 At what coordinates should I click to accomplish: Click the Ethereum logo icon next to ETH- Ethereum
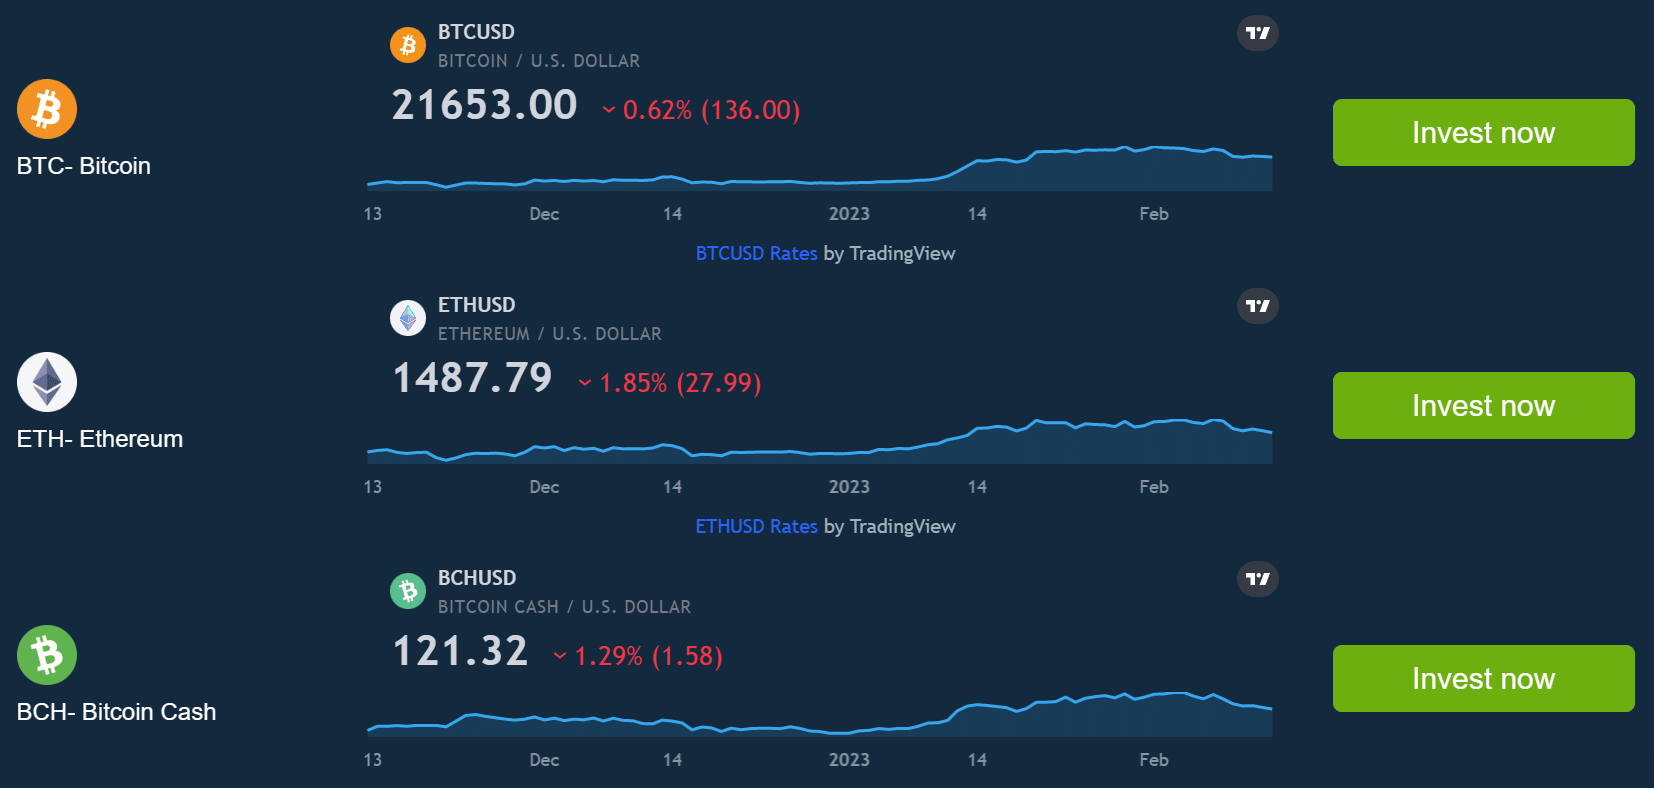46,381
